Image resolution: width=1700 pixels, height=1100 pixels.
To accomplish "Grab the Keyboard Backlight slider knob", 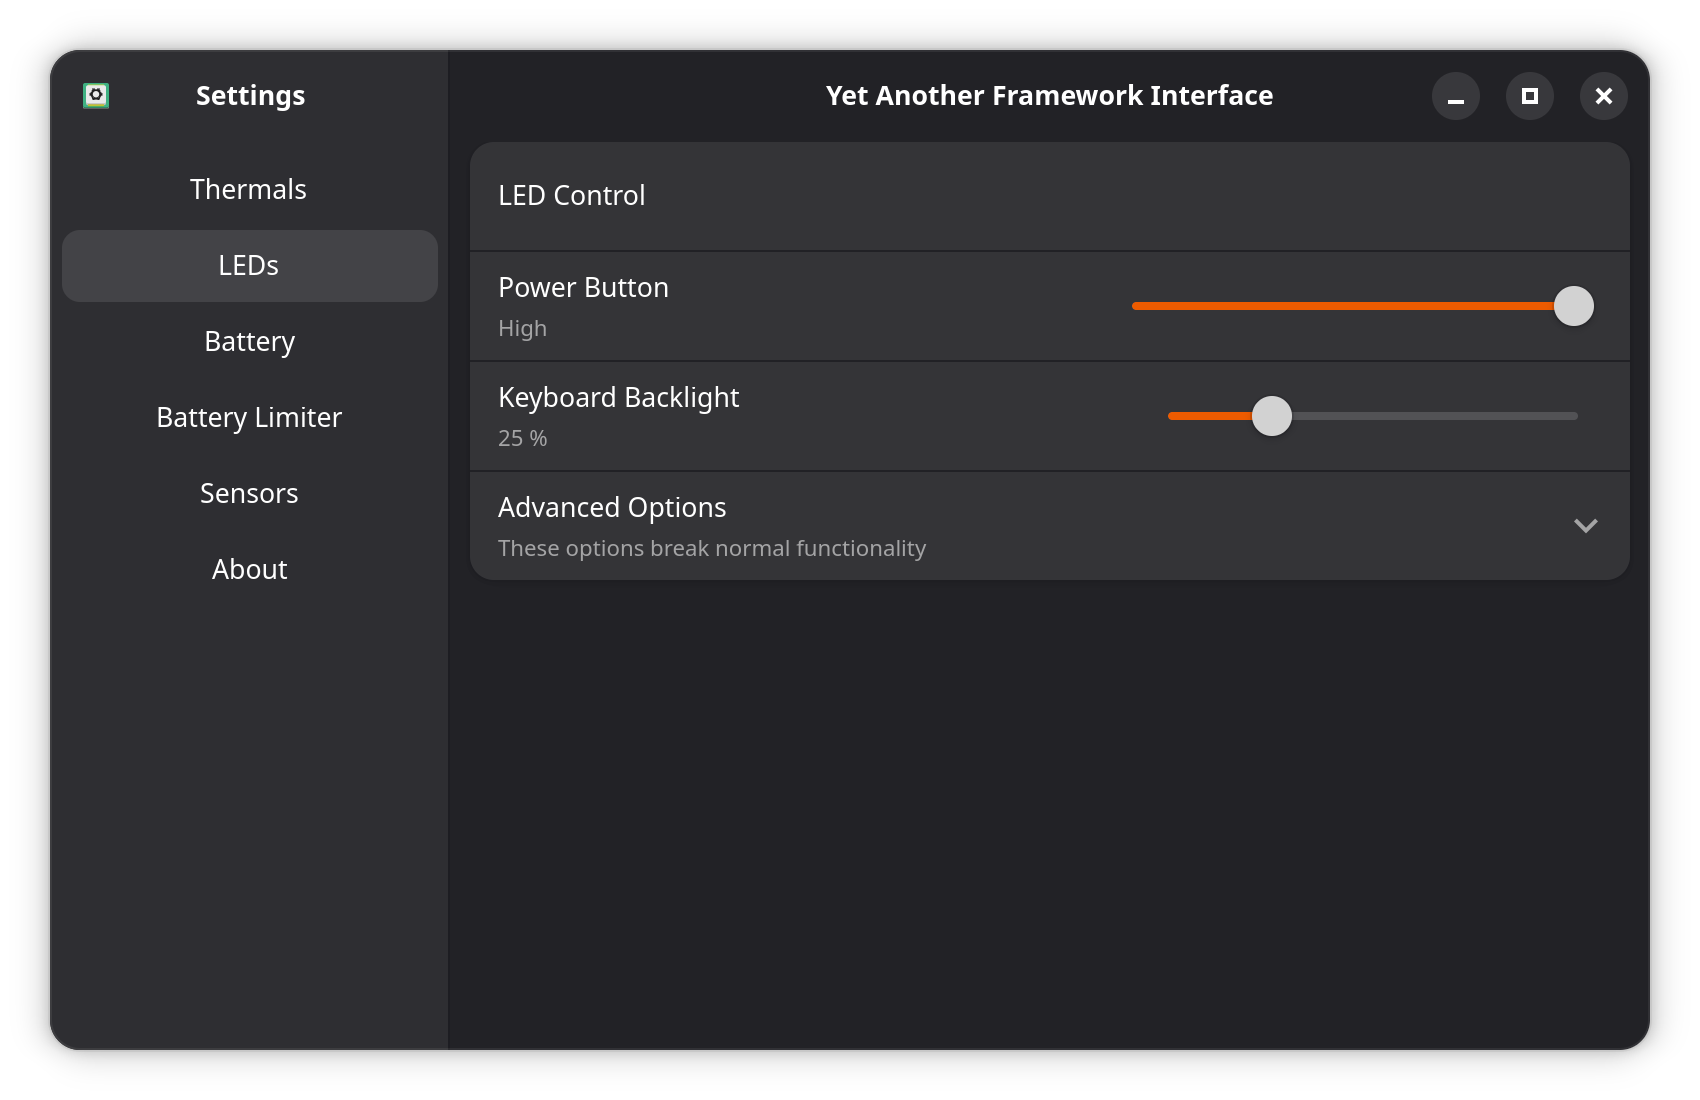I will point(1274,416).
